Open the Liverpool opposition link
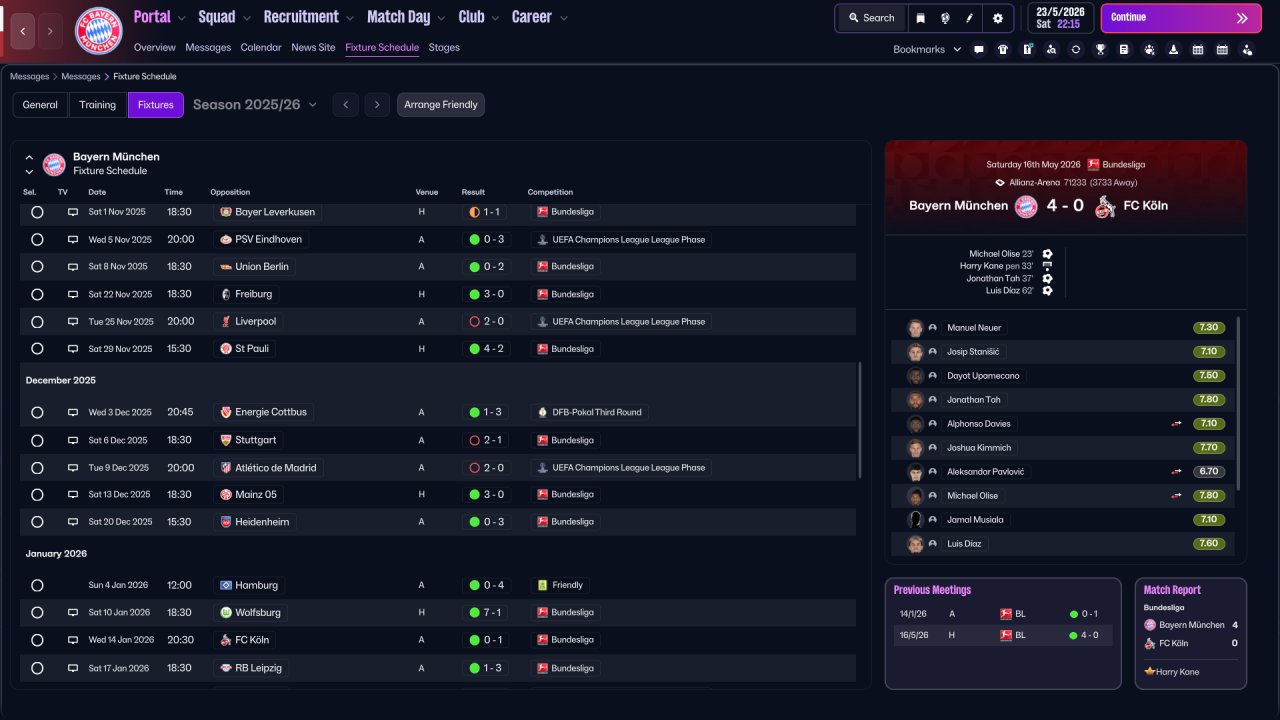 pos(255,322)
